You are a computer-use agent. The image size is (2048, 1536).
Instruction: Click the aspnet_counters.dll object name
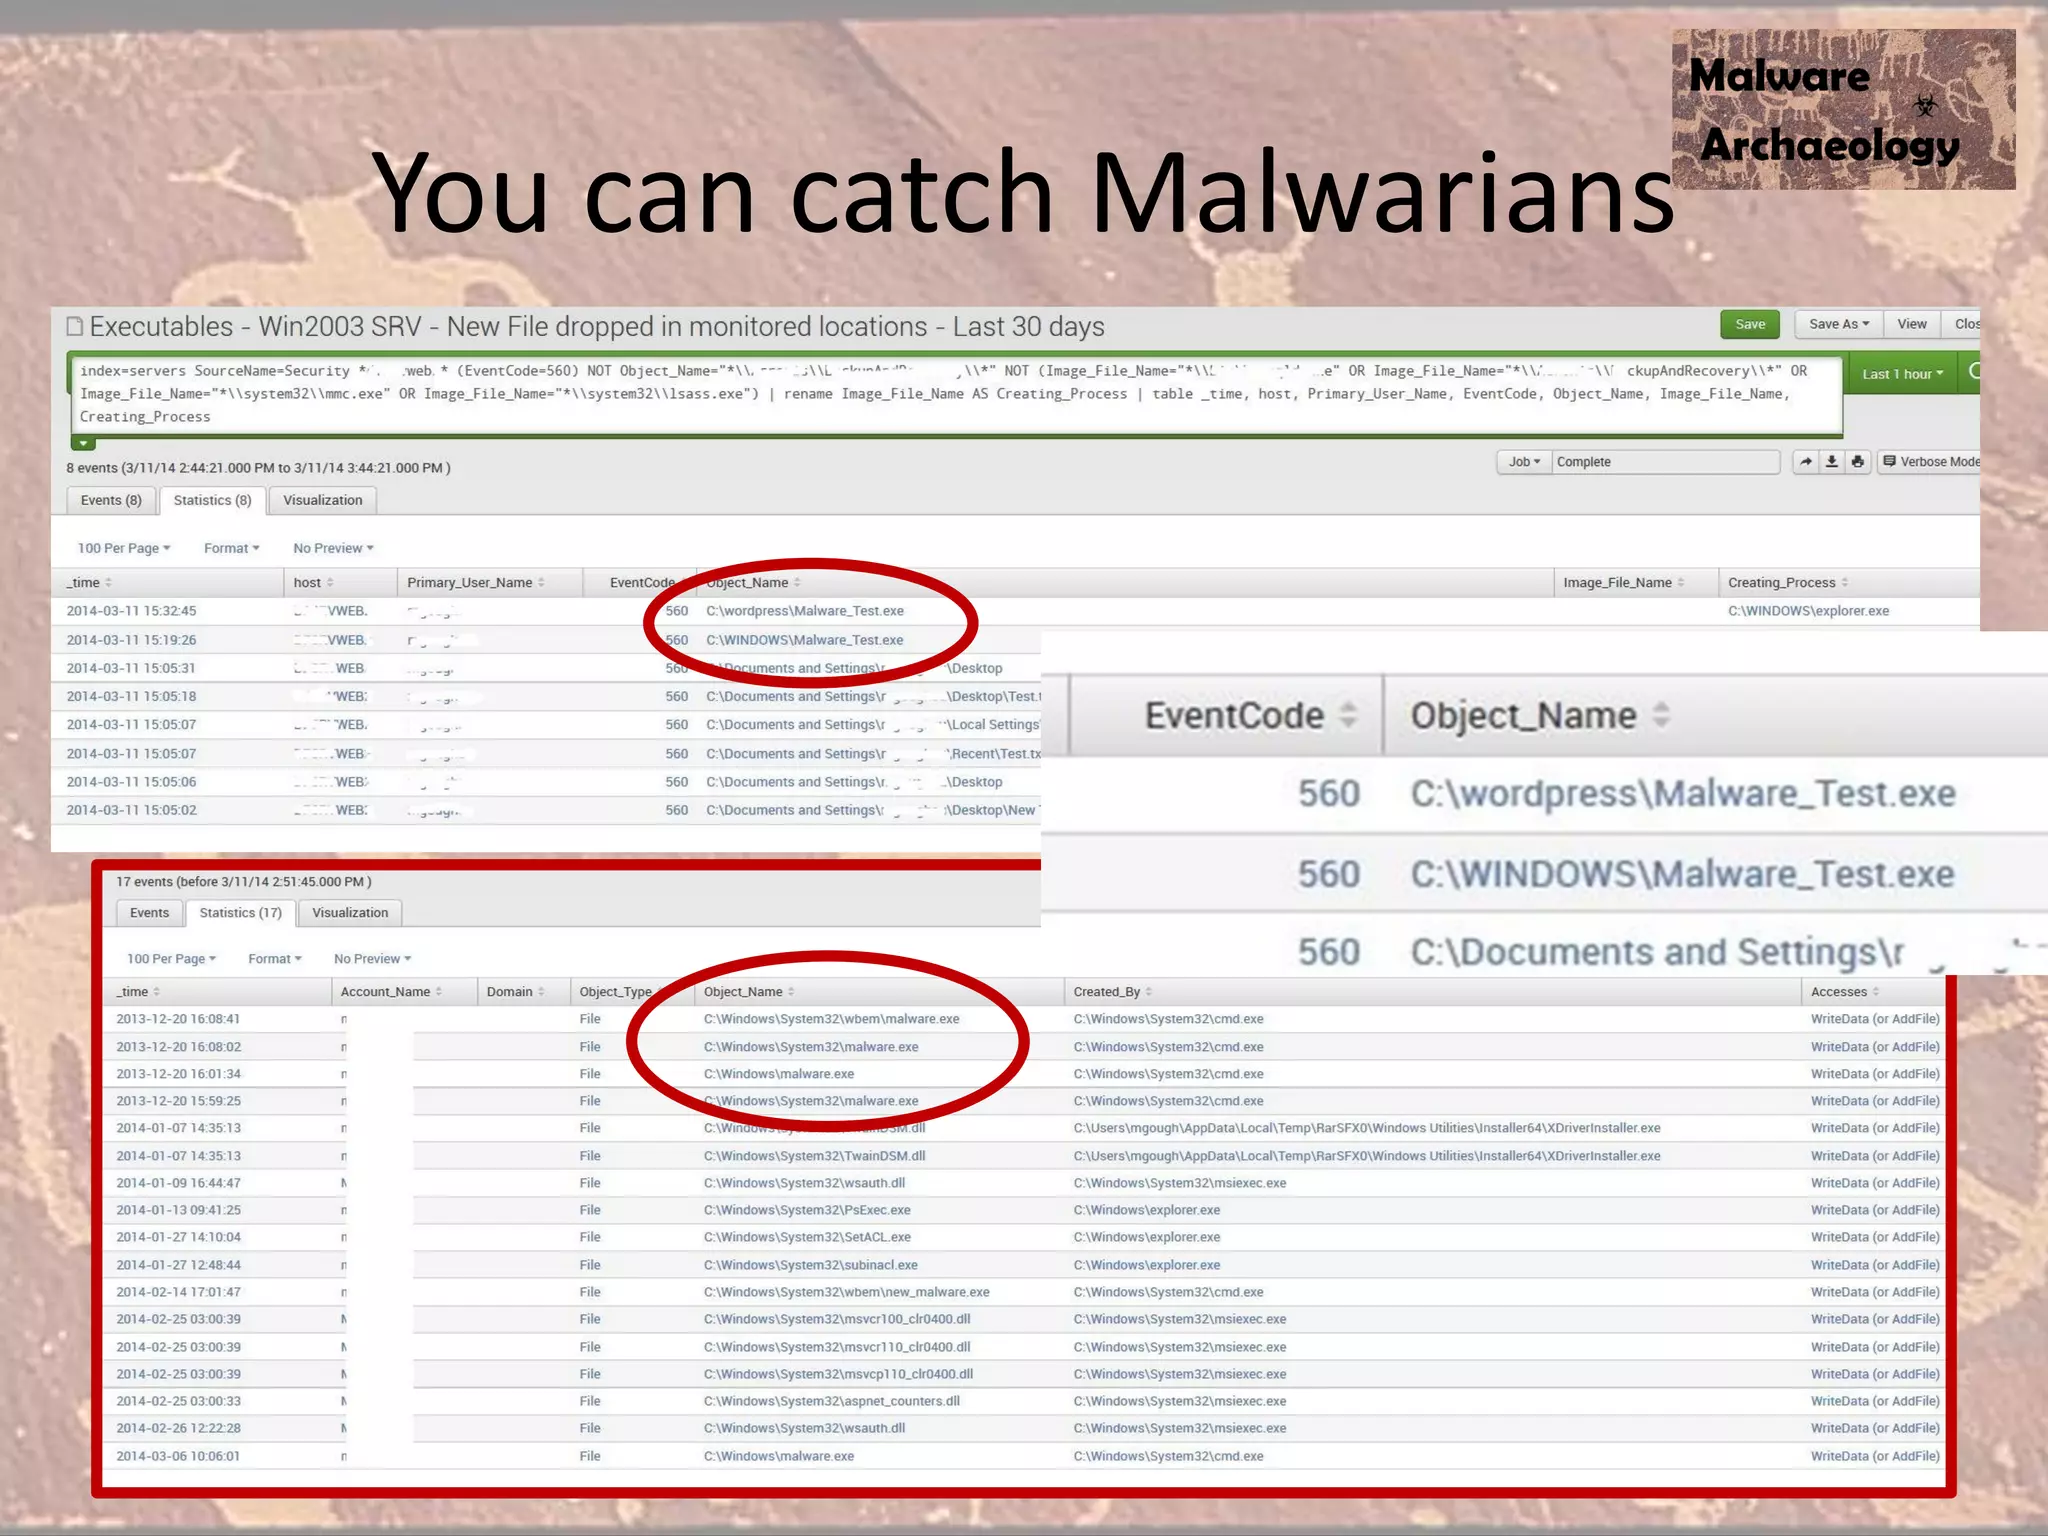point(831,1401)
